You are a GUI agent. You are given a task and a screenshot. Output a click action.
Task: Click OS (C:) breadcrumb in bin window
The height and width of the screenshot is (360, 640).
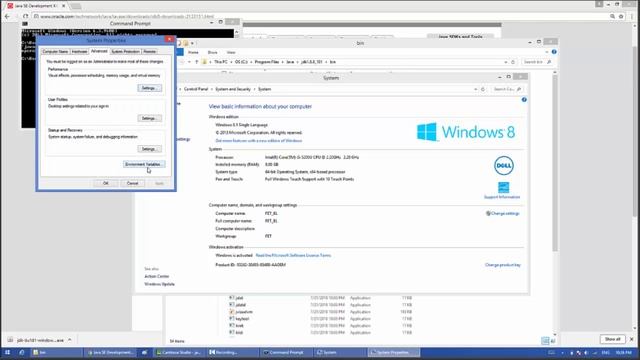[x=241, y=62]
